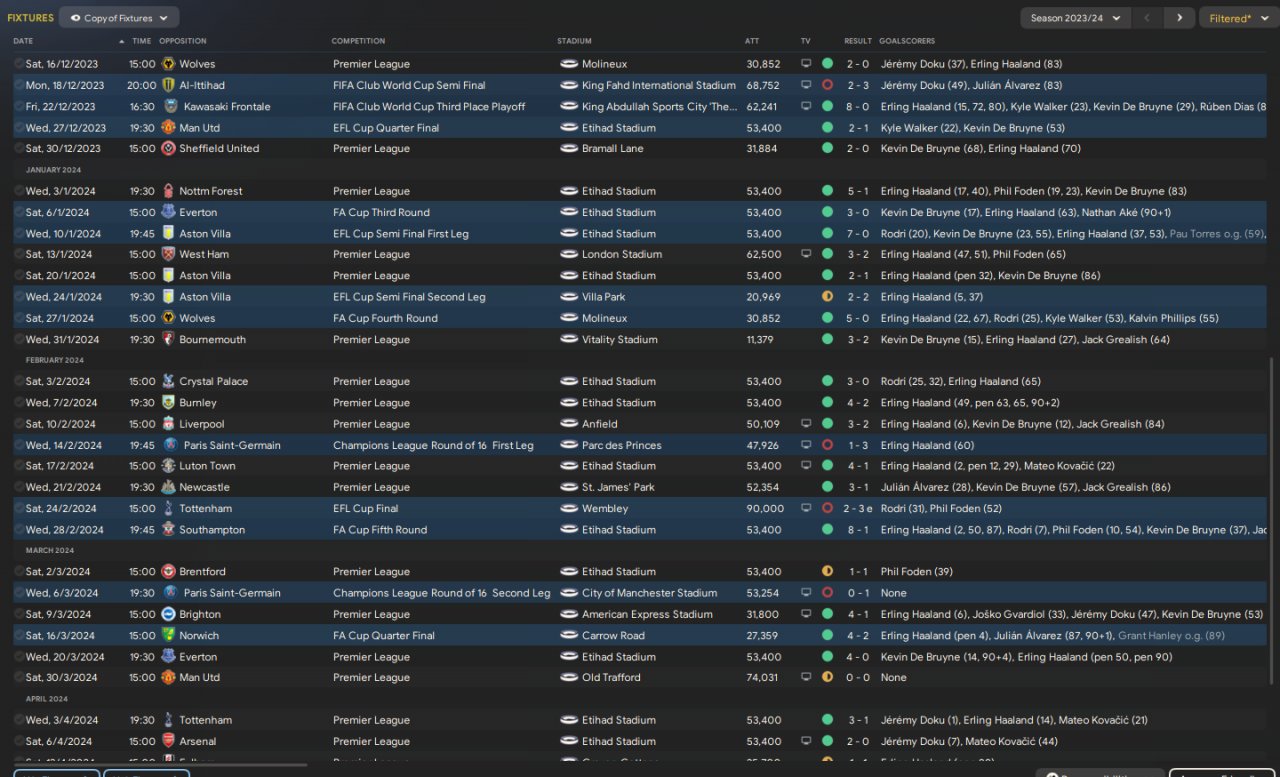Open the Filtered* filter dropdown

pos(1238,18)
